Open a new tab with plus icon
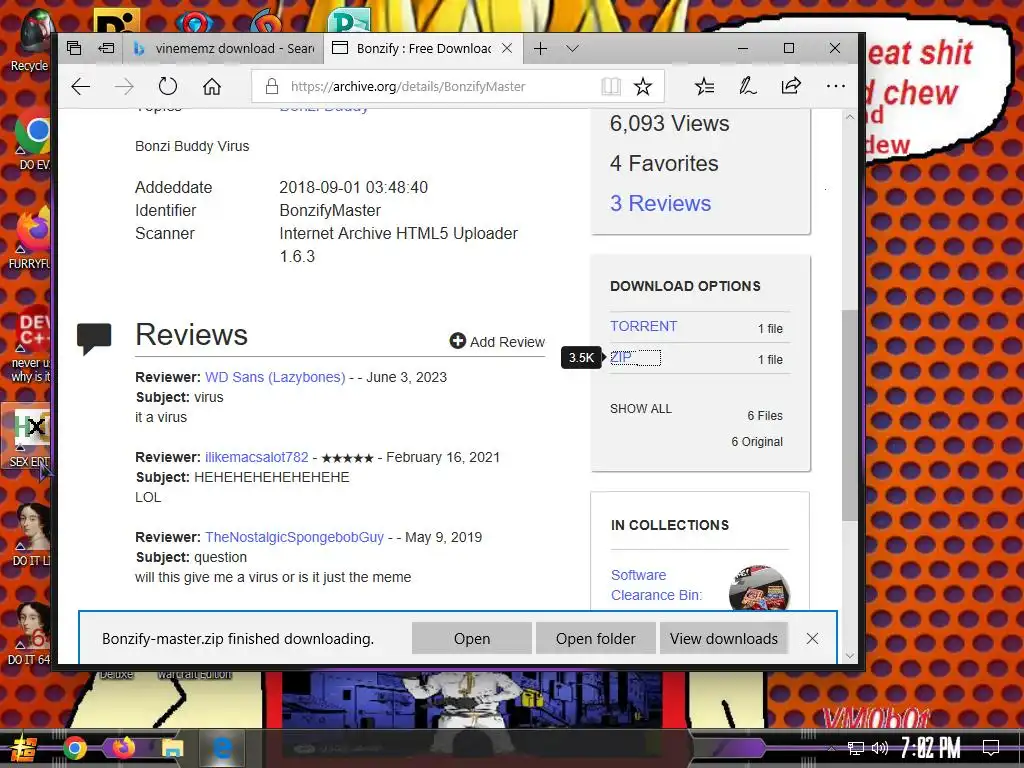This screenshot has width=1024, height=768. 540,48
